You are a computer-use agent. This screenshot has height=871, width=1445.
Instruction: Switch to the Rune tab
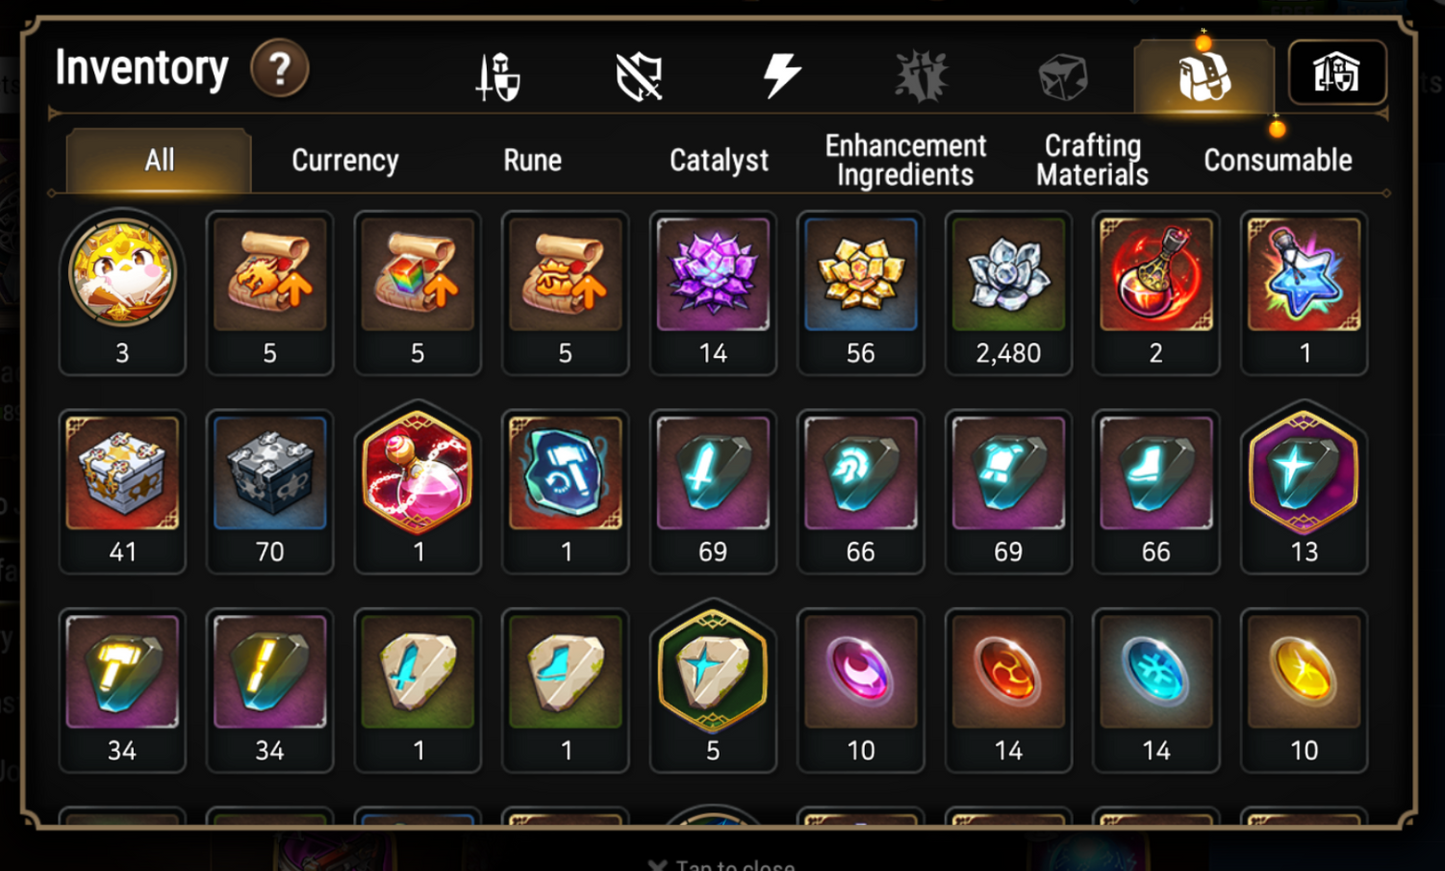(532, 160)
